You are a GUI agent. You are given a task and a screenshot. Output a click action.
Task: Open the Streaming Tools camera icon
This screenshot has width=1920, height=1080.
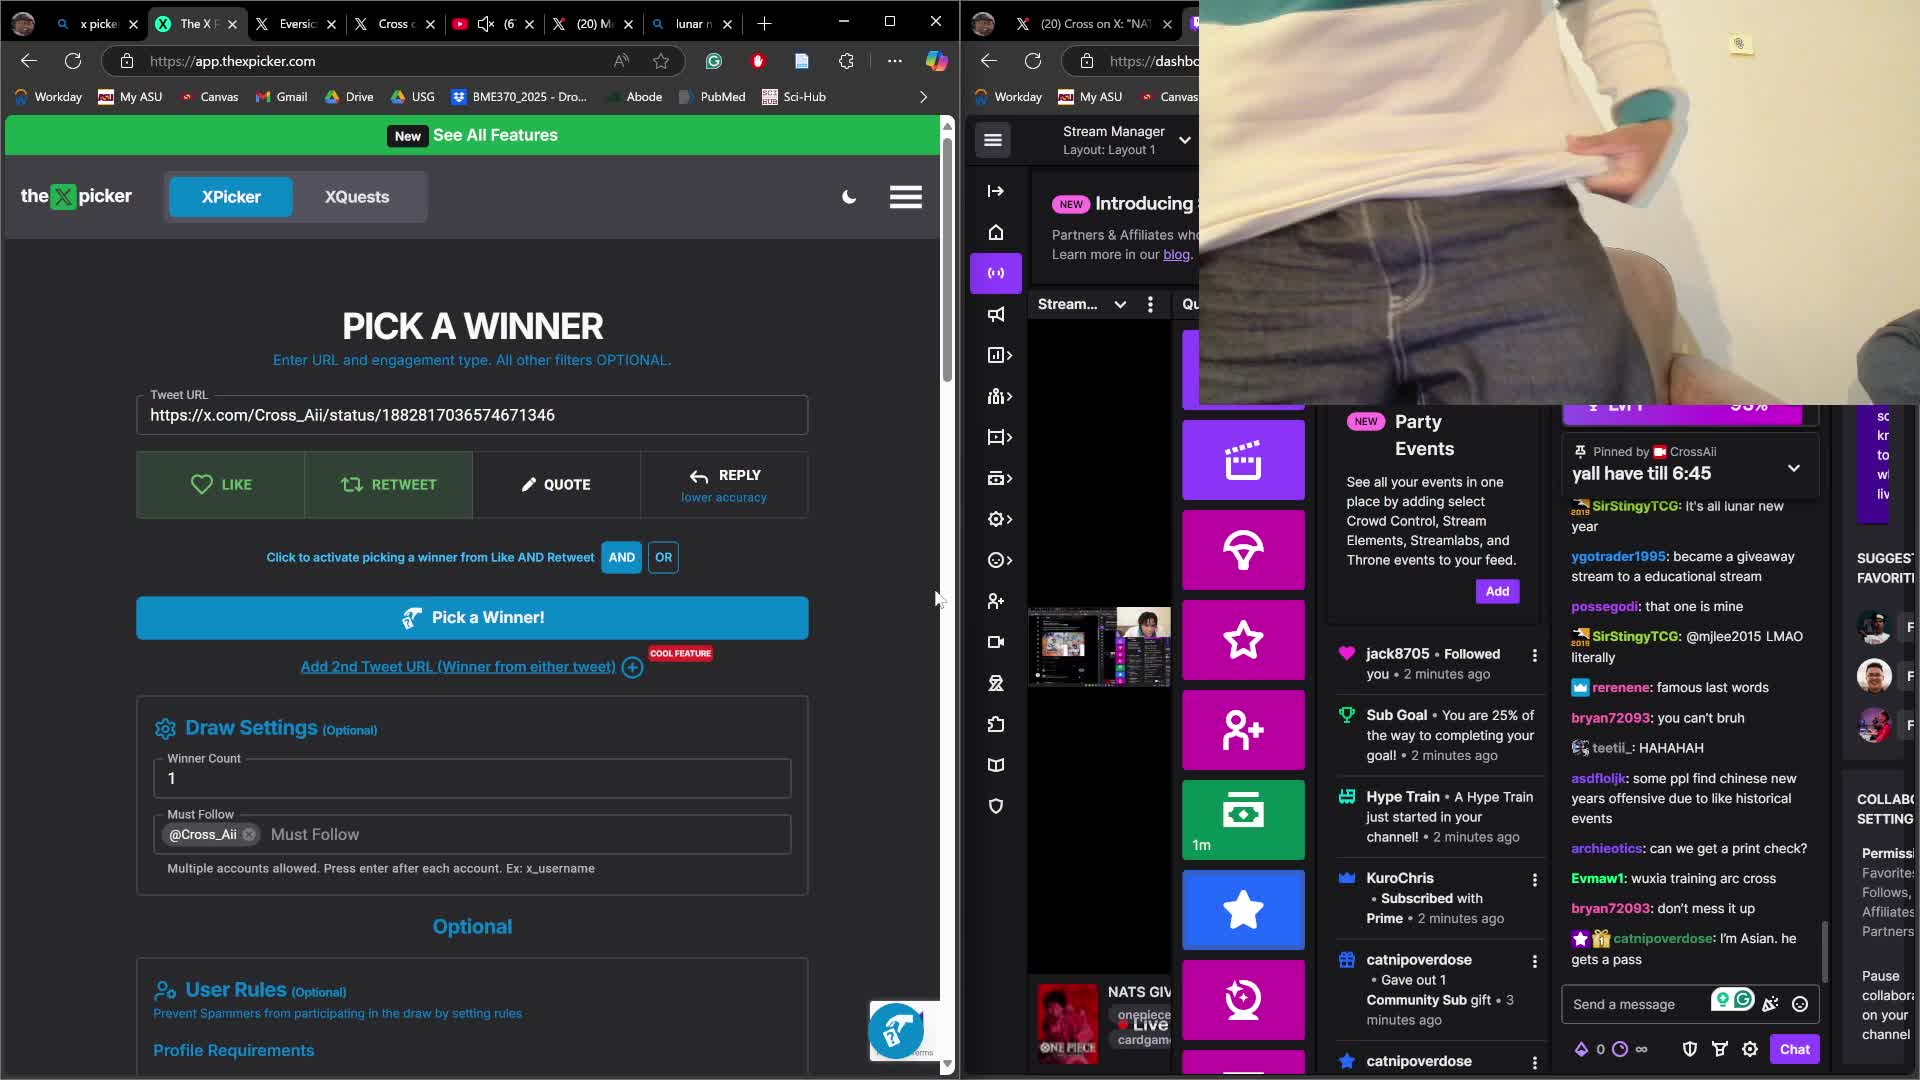(995, 642)
